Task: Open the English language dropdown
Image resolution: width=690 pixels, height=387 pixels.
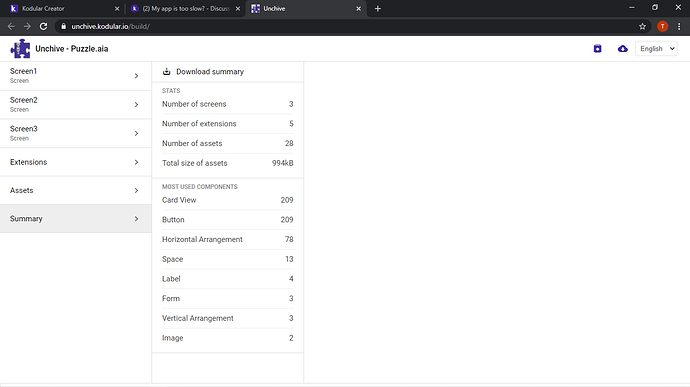Action: [x=656, y=48]
